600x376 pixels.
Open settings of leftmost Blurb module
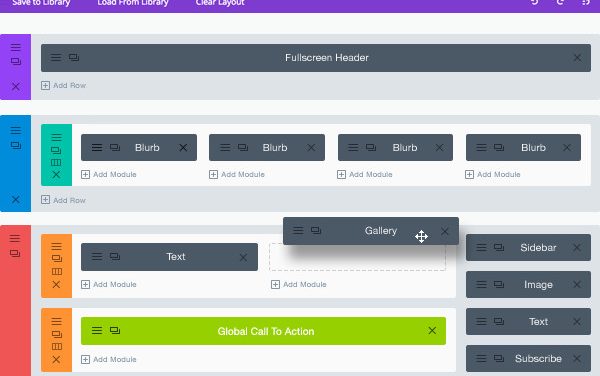point(97,148)
